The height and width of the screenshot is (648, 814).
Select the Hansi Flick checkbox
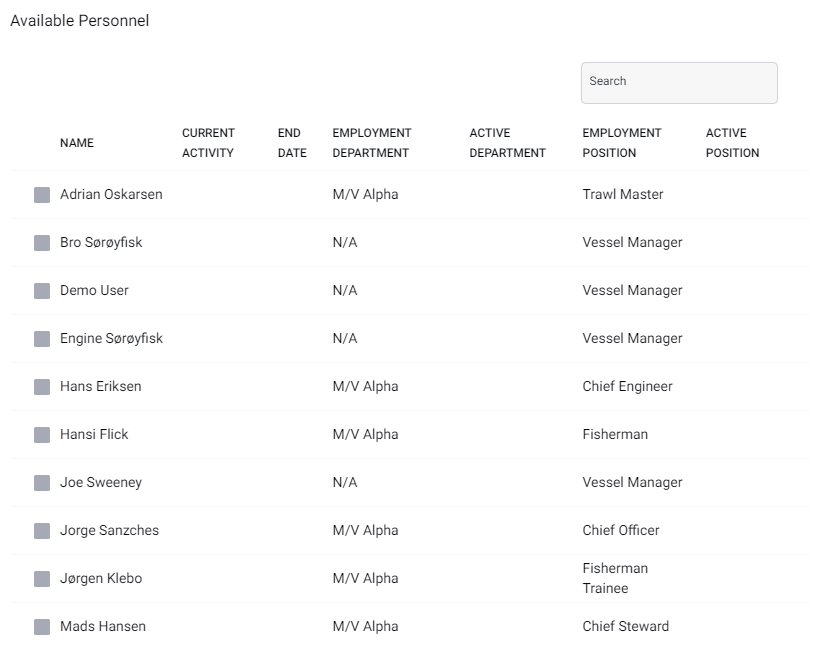point(42,435)
